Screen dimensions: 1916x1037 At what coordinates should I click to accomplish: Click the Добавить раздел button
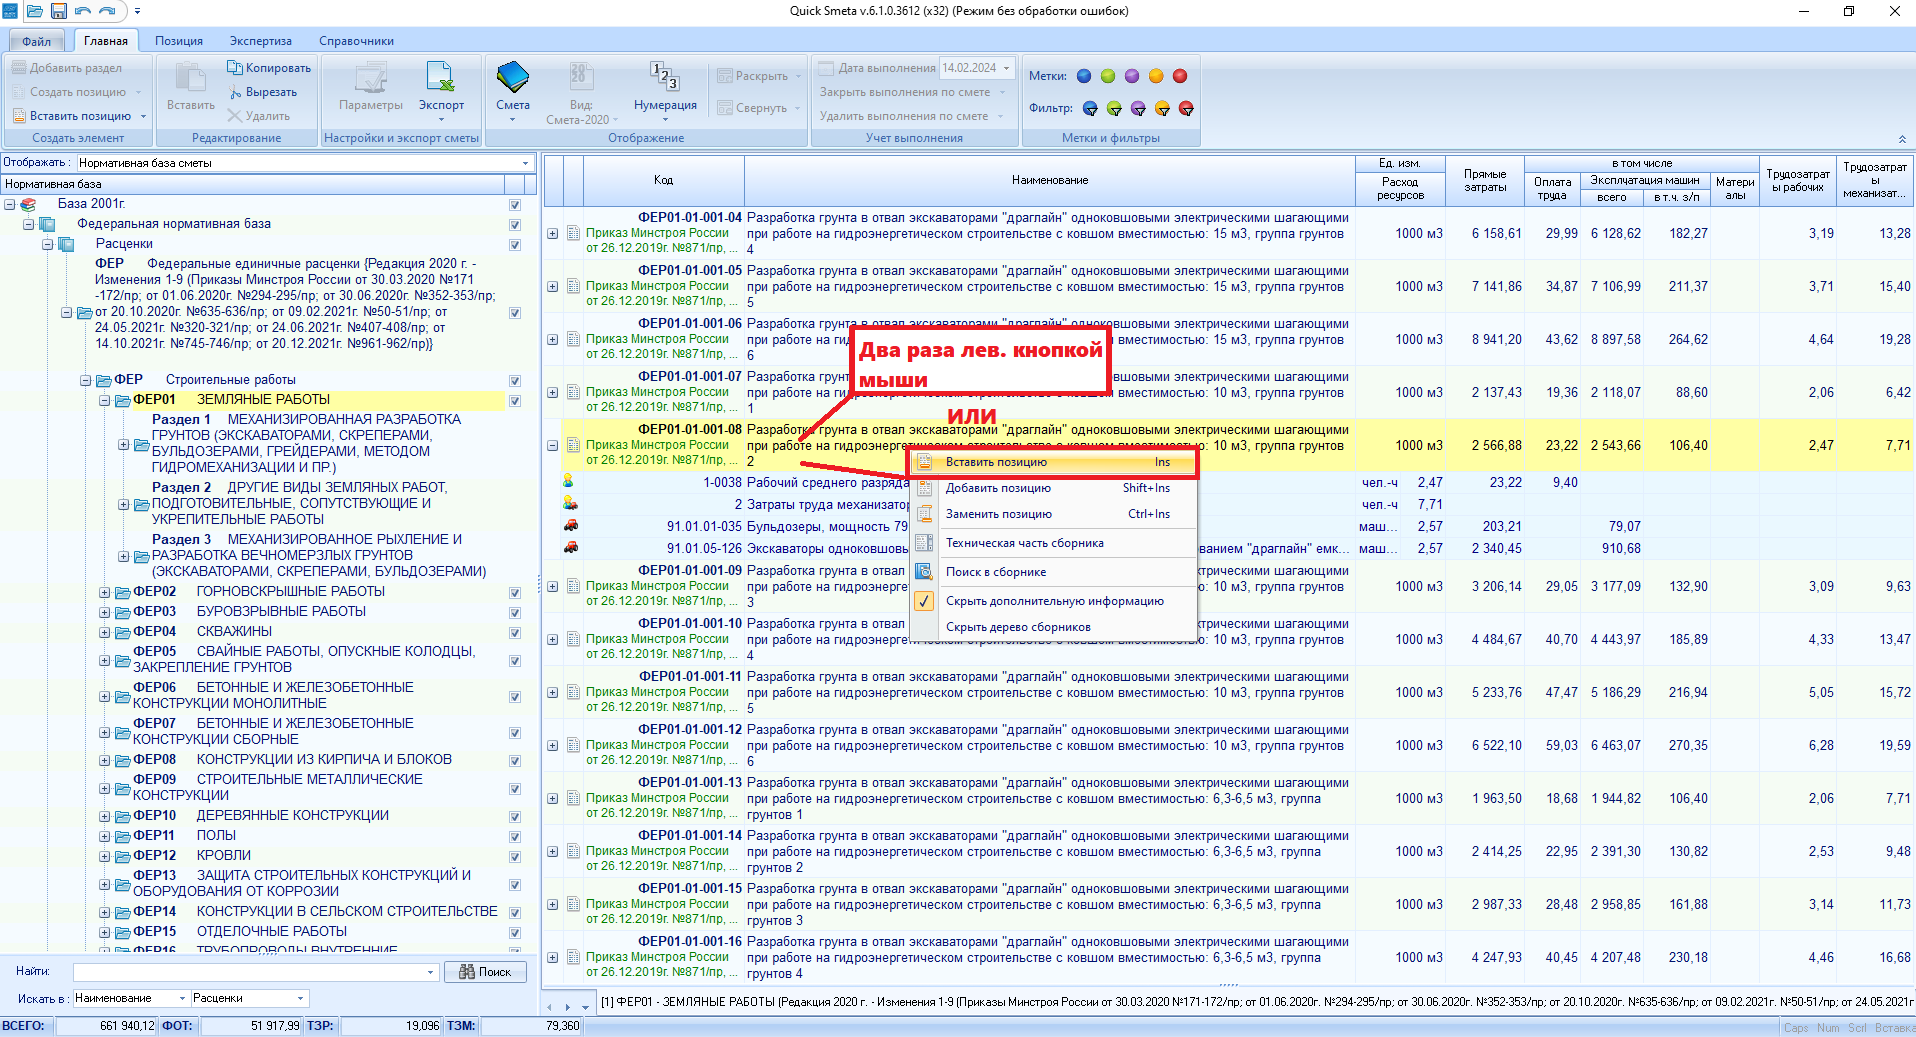tap(66, 68)
